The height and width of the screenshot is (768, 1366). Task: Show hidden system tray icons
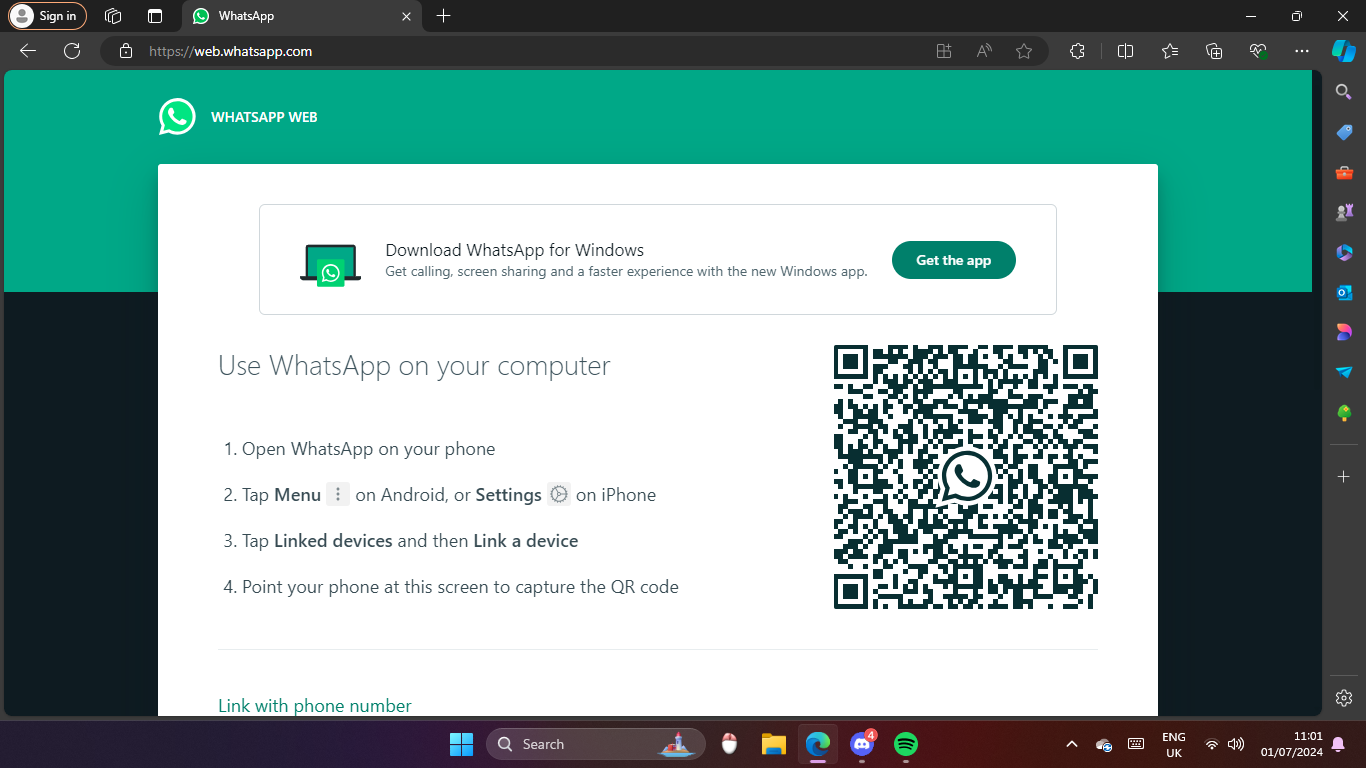pyautogui.click(x=1072, y=744)
